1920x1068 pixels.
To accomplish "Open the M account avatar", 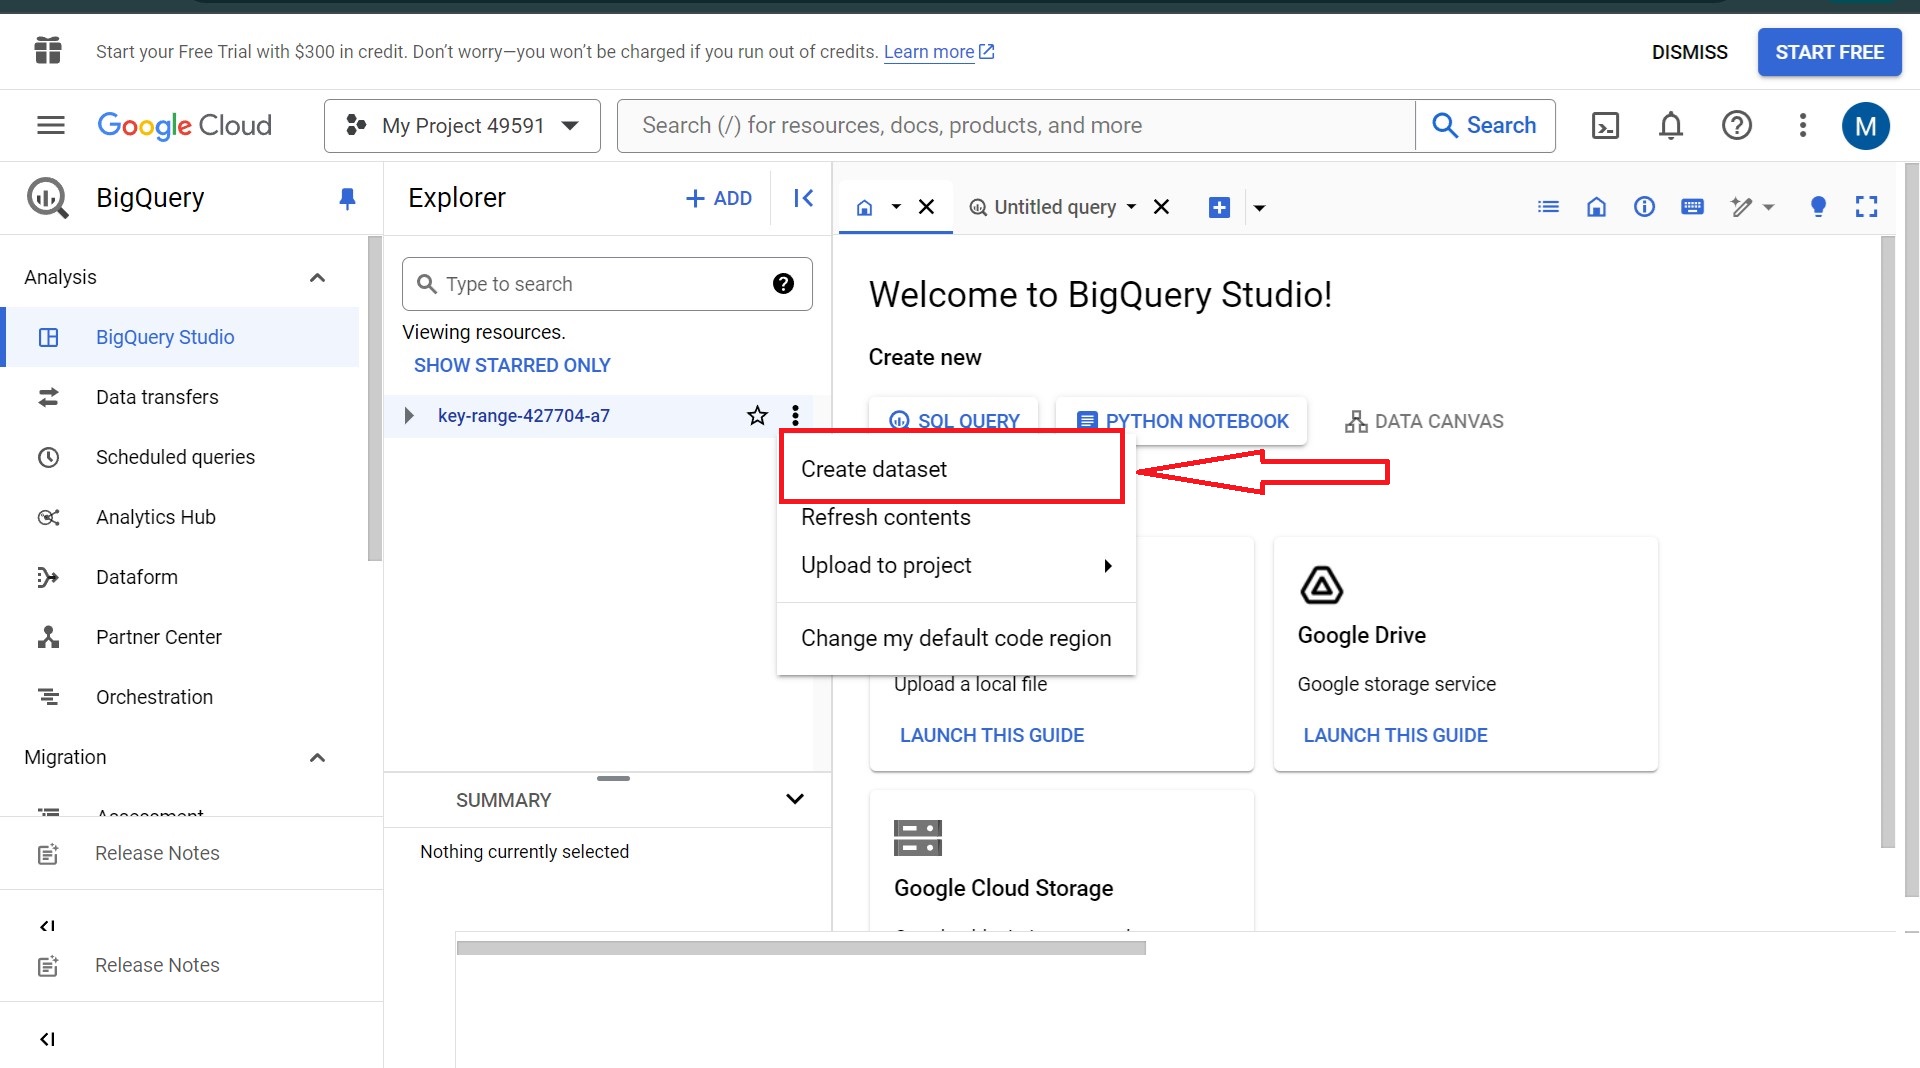I will pos(1865,126).
